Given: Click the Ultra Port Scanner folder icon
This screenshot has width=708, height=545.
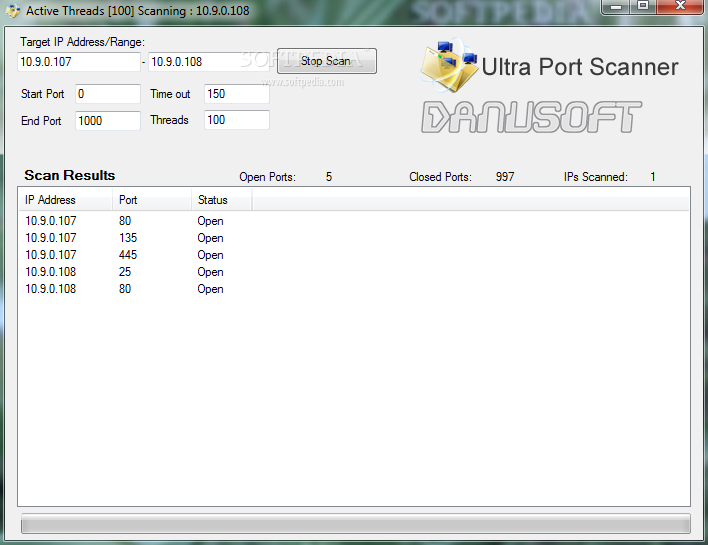Looking at the screenshot, I should pos(449,66).
